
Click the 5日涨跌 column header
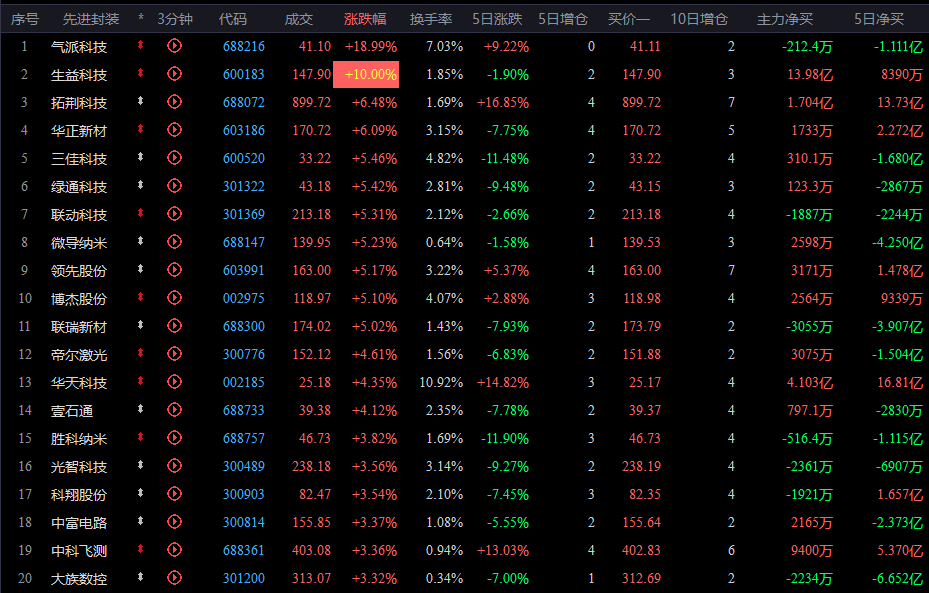point(497,20)
